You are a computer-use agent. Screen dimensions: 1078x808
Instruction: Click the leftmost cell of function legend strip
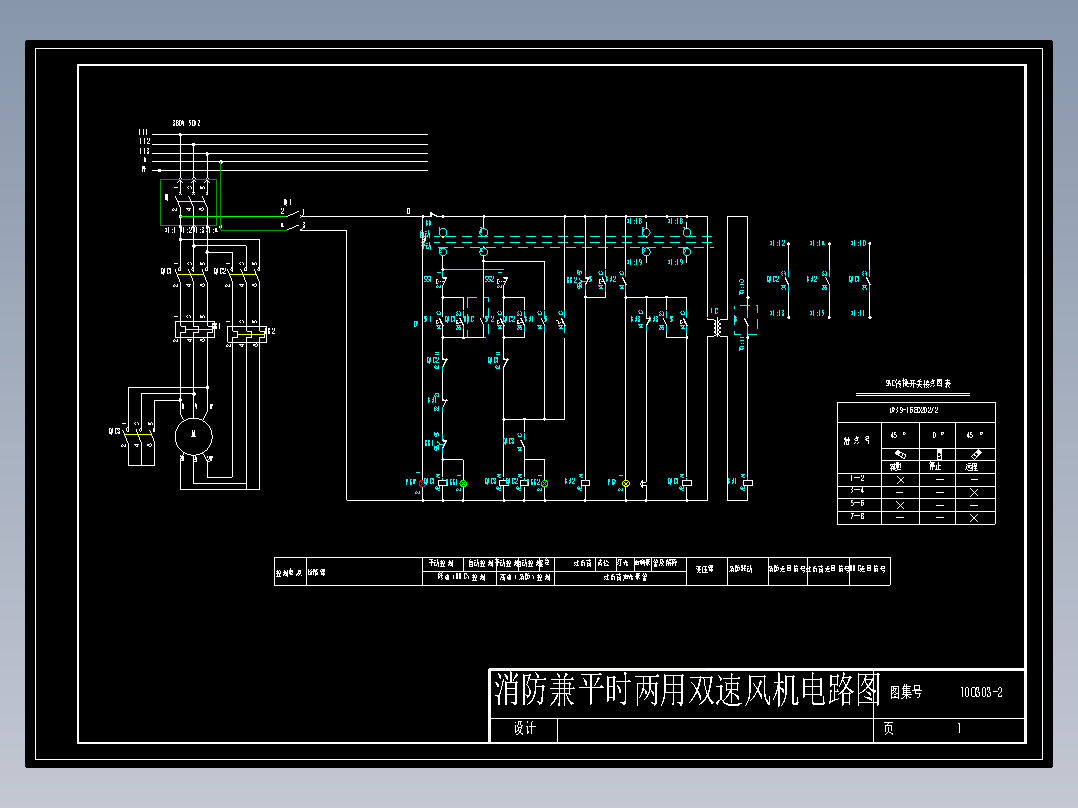[290, 571]
